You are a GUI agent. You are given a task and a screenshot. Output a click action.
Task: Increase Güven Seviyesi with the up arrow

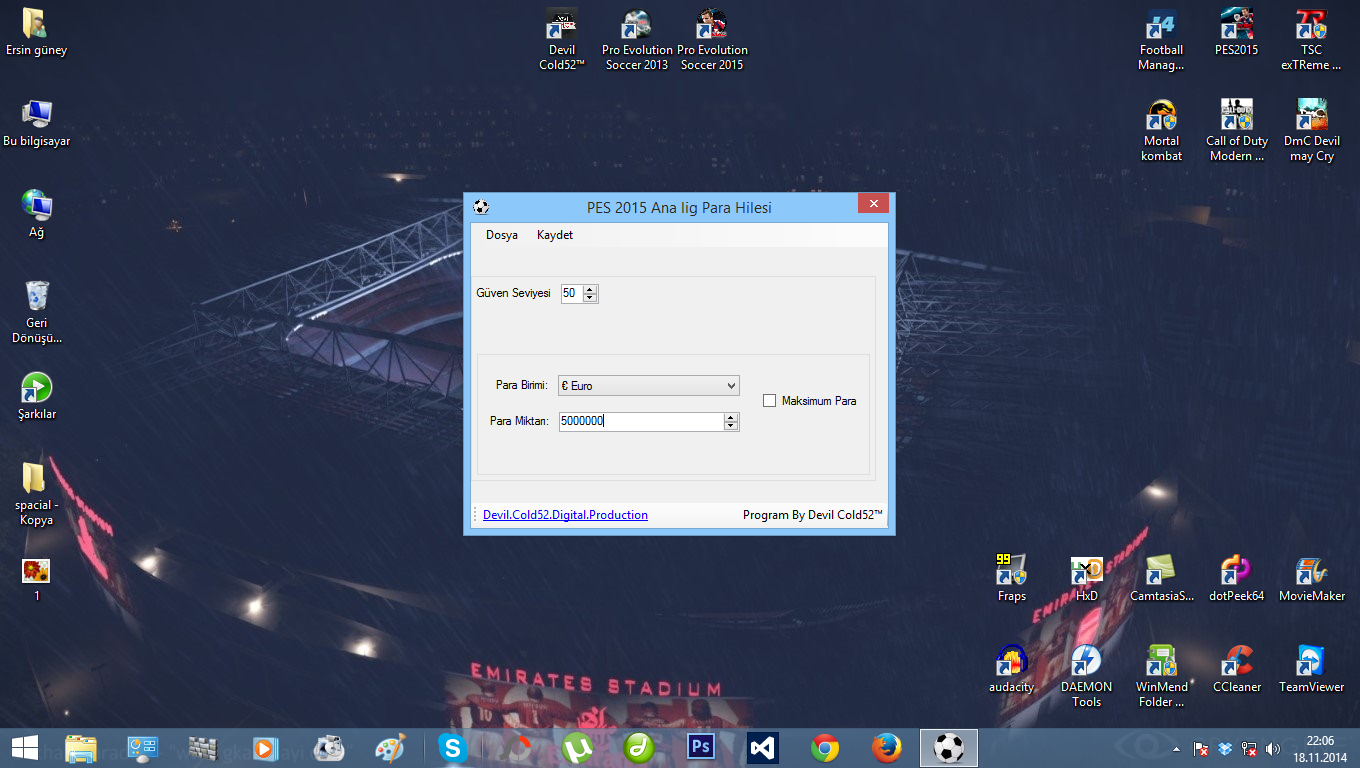[x=590, y=290]
